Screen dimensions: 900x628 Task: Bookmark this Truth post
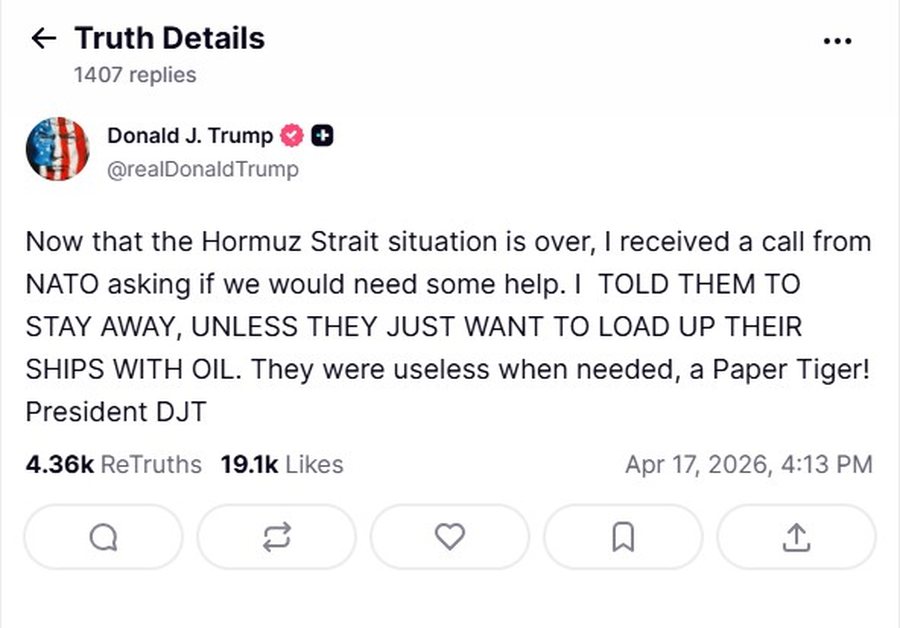622,538
